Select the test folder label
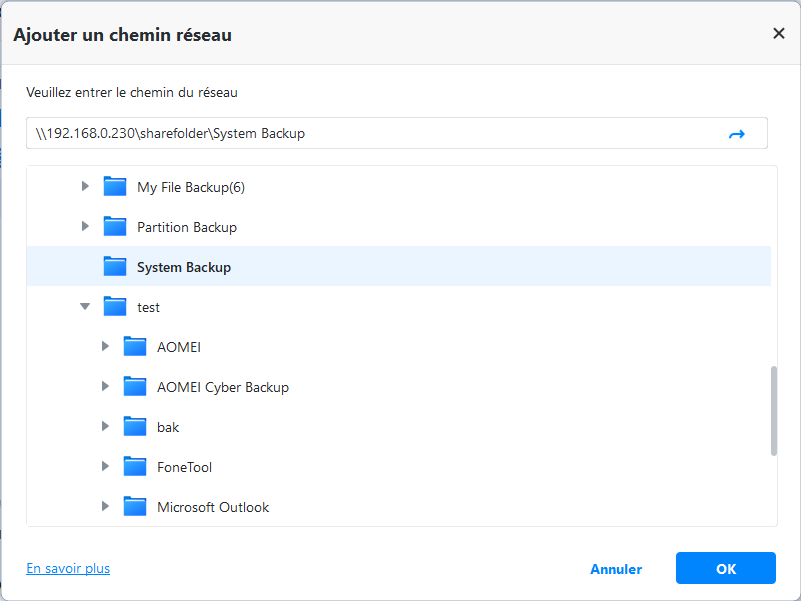 tap(148, 307)
